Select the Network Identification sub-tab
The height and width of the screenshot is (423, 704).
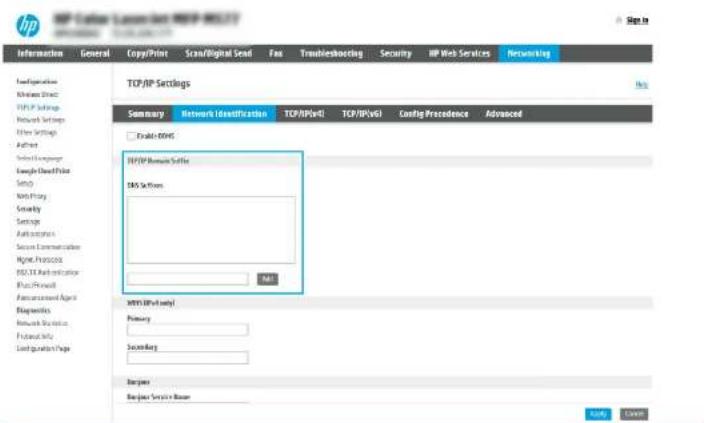tap(224, 114)
